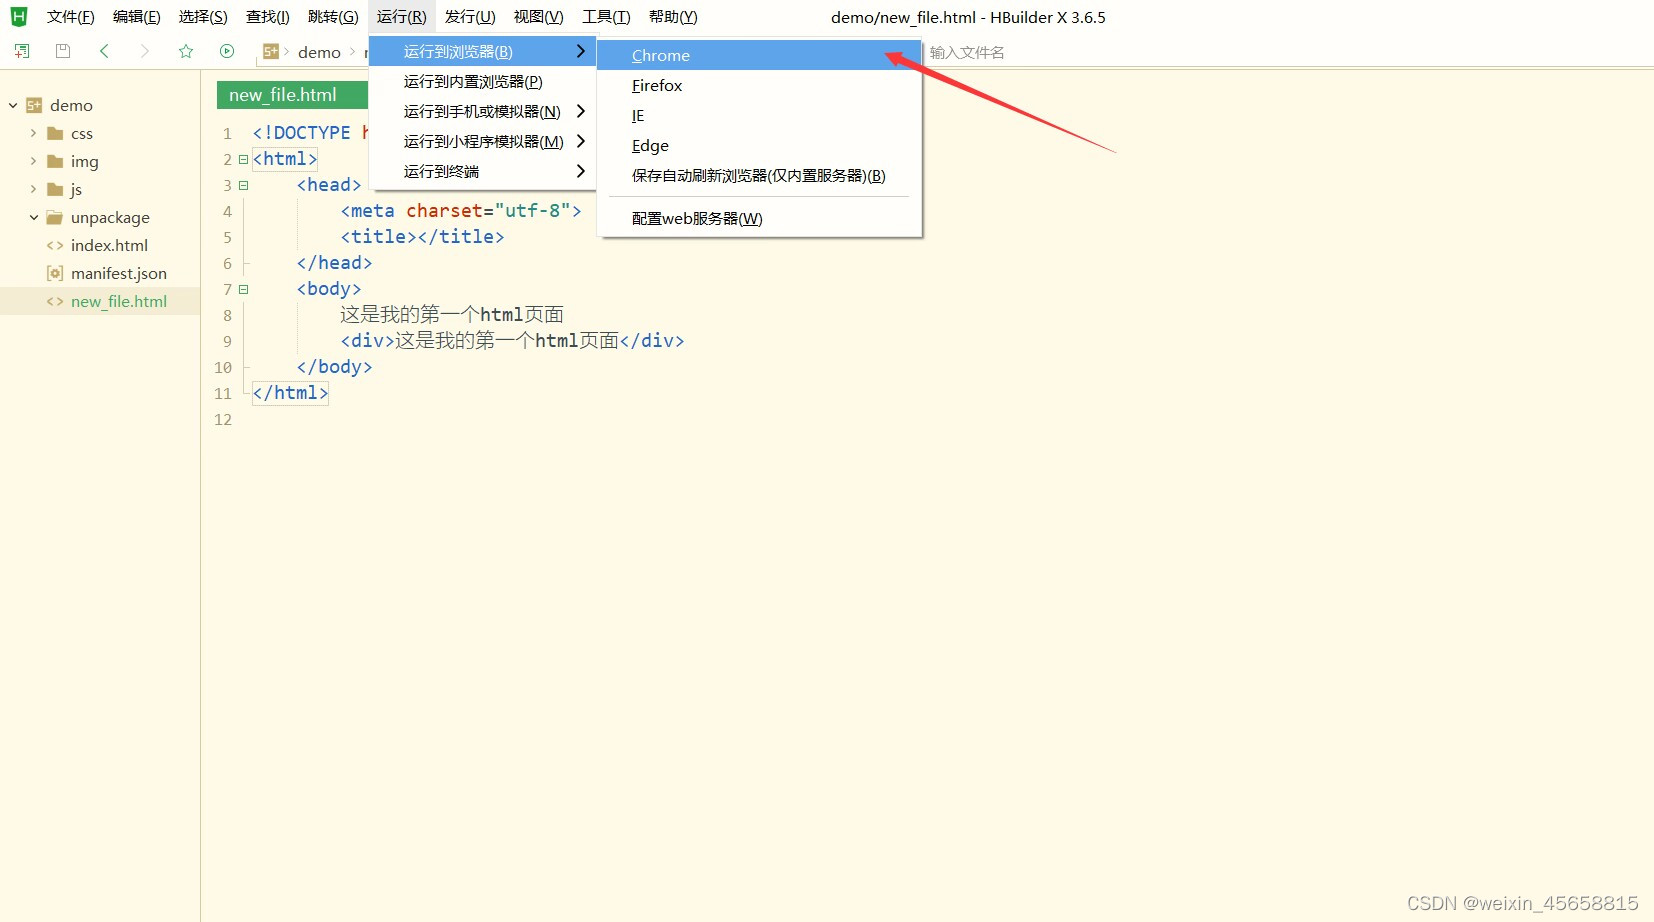Click the demo project root icon
Viewport: 1654px width, 922px height.
coord(34,105)
